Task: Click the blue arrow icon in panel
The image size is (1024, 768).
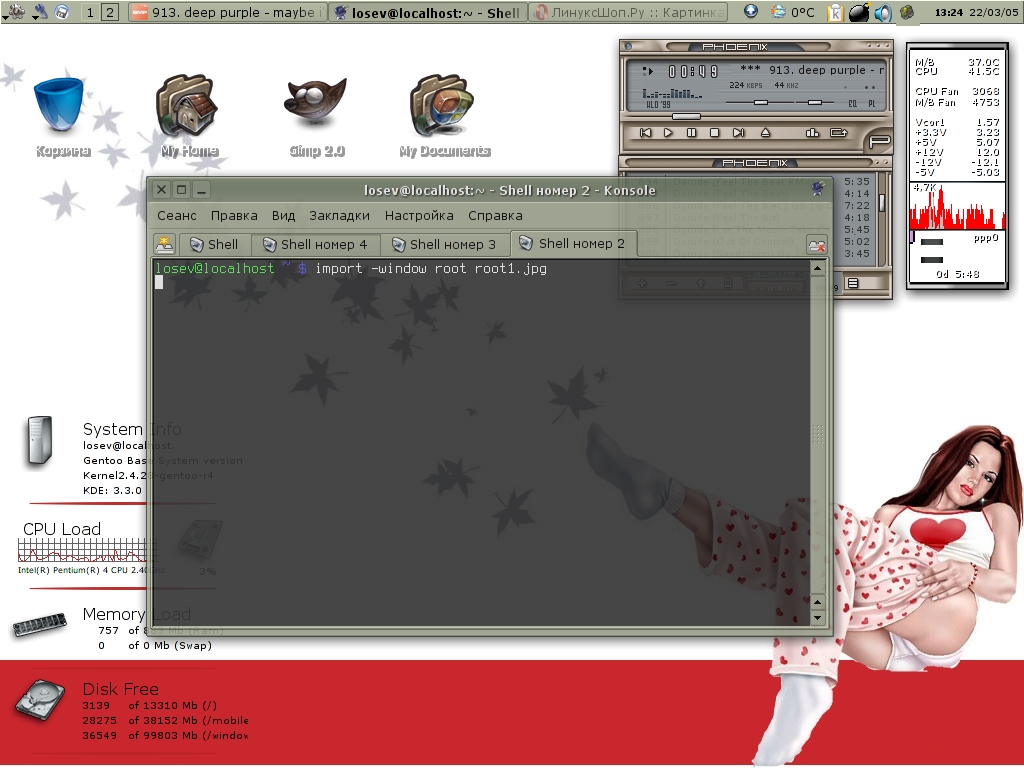Action: tap(751, 11)
